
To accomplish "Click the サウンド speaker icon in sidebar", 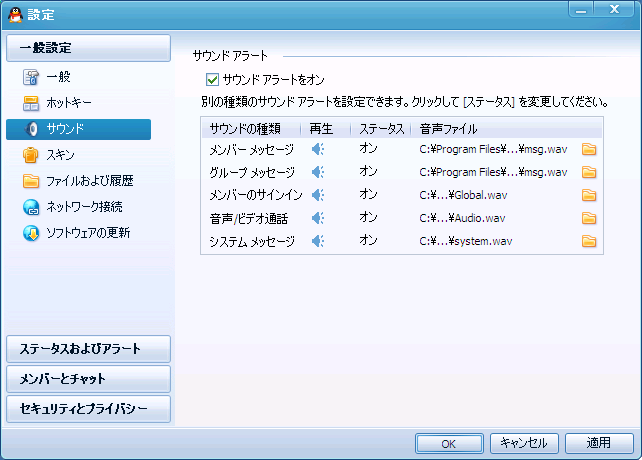I will click(x=31, y=129).
